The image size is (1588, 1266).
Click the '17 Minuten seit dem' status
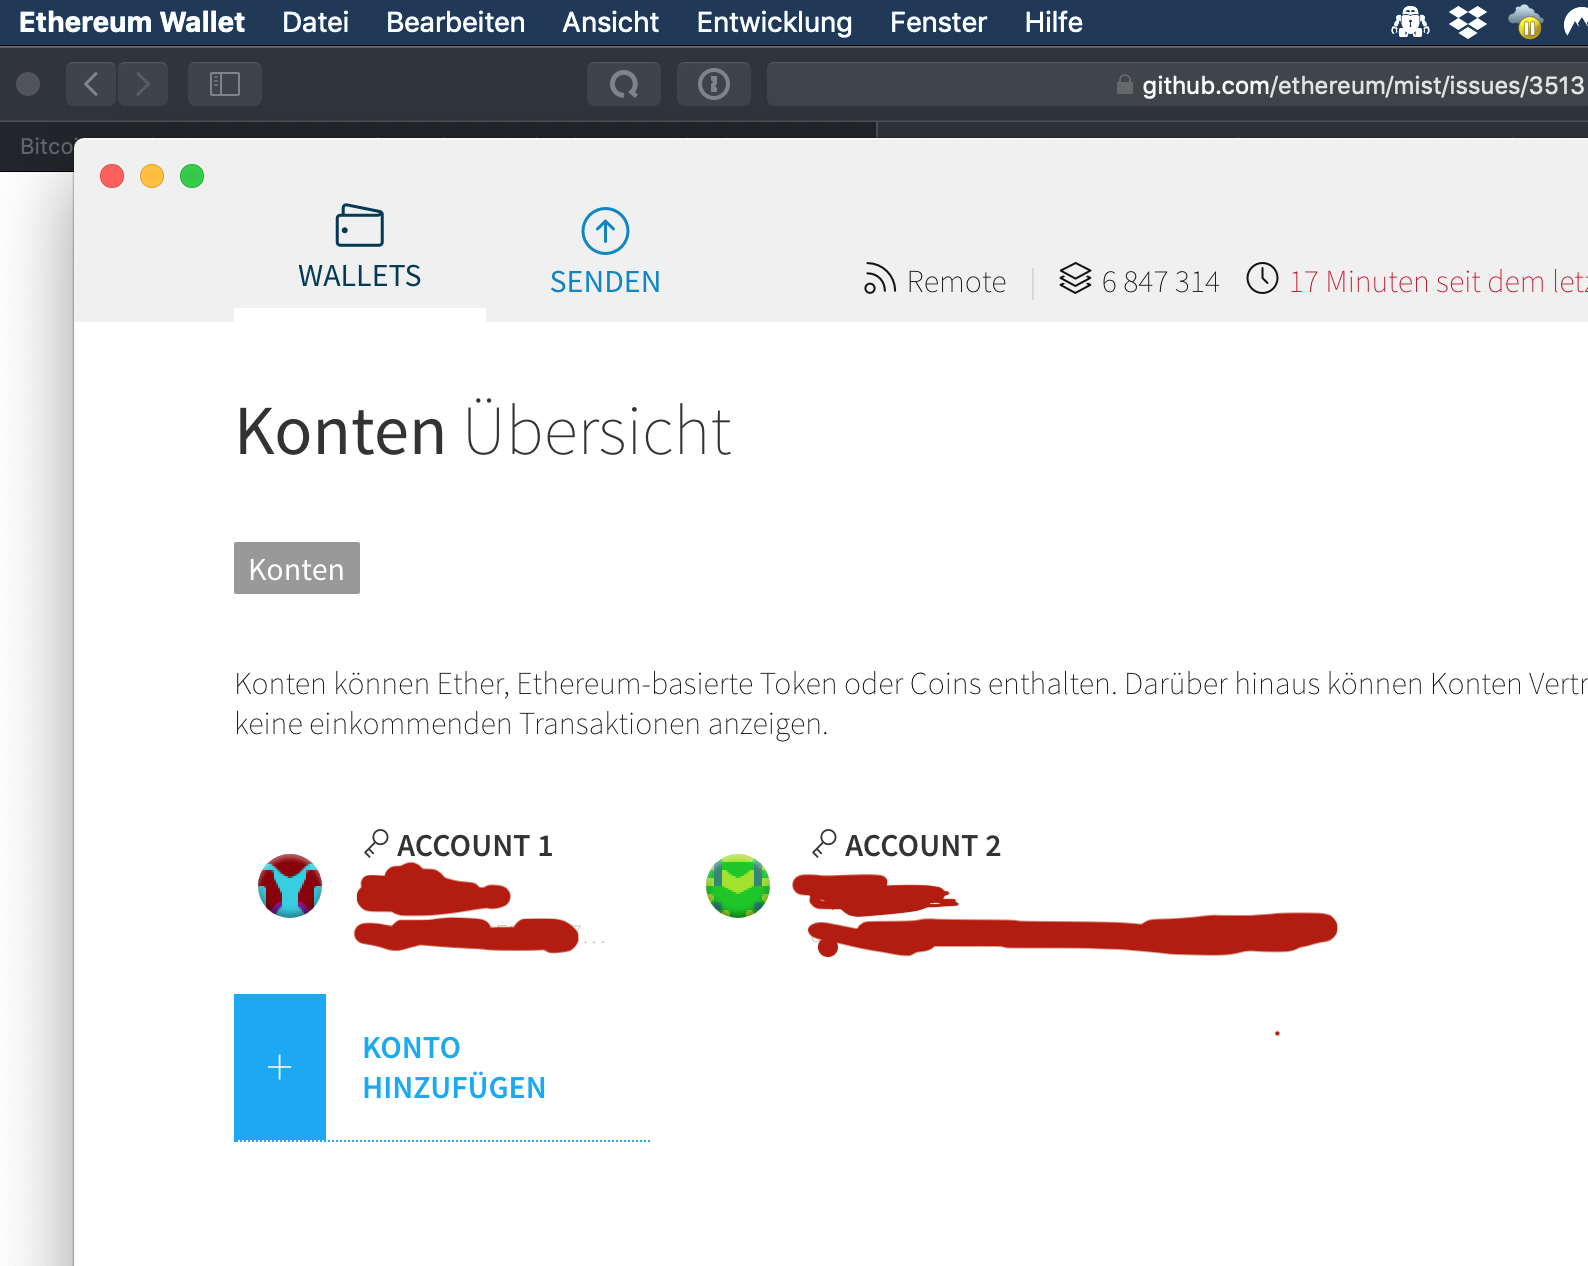pos(1438,282)
